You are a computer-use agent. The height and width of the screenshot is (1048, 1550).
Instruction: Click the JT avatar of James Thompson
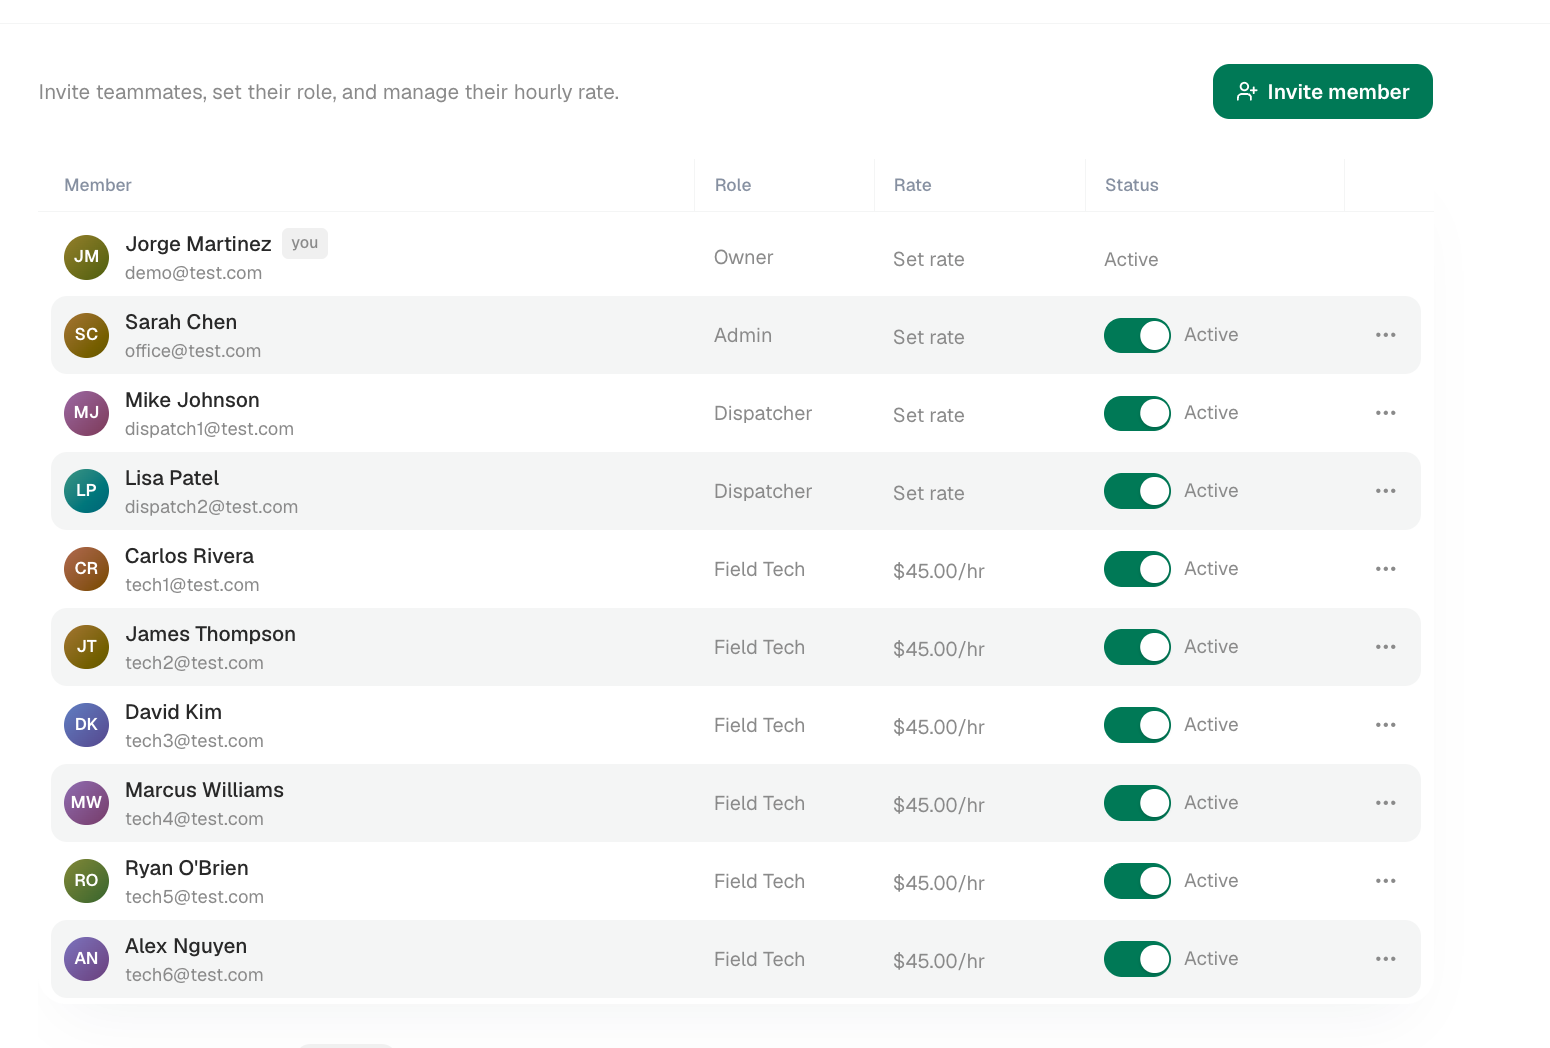tap(86, 647)
